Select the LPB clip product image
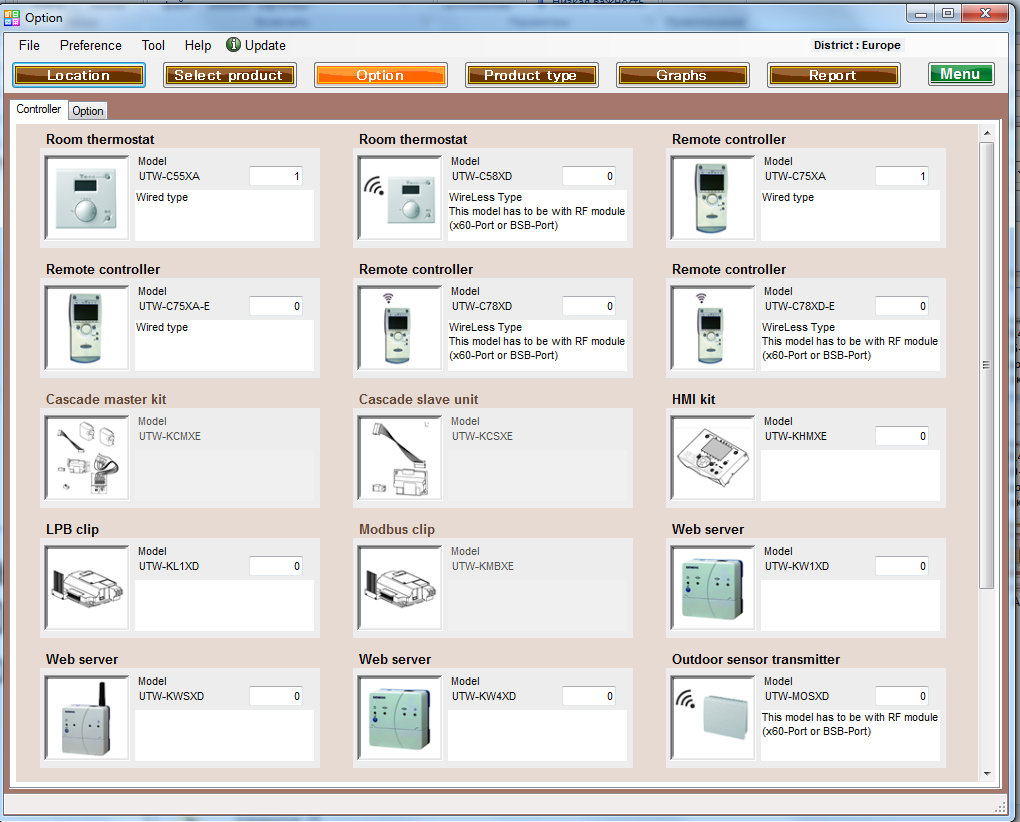This screenshot has height=822, width=1020. pyautogui.click(x=87, y=588)
